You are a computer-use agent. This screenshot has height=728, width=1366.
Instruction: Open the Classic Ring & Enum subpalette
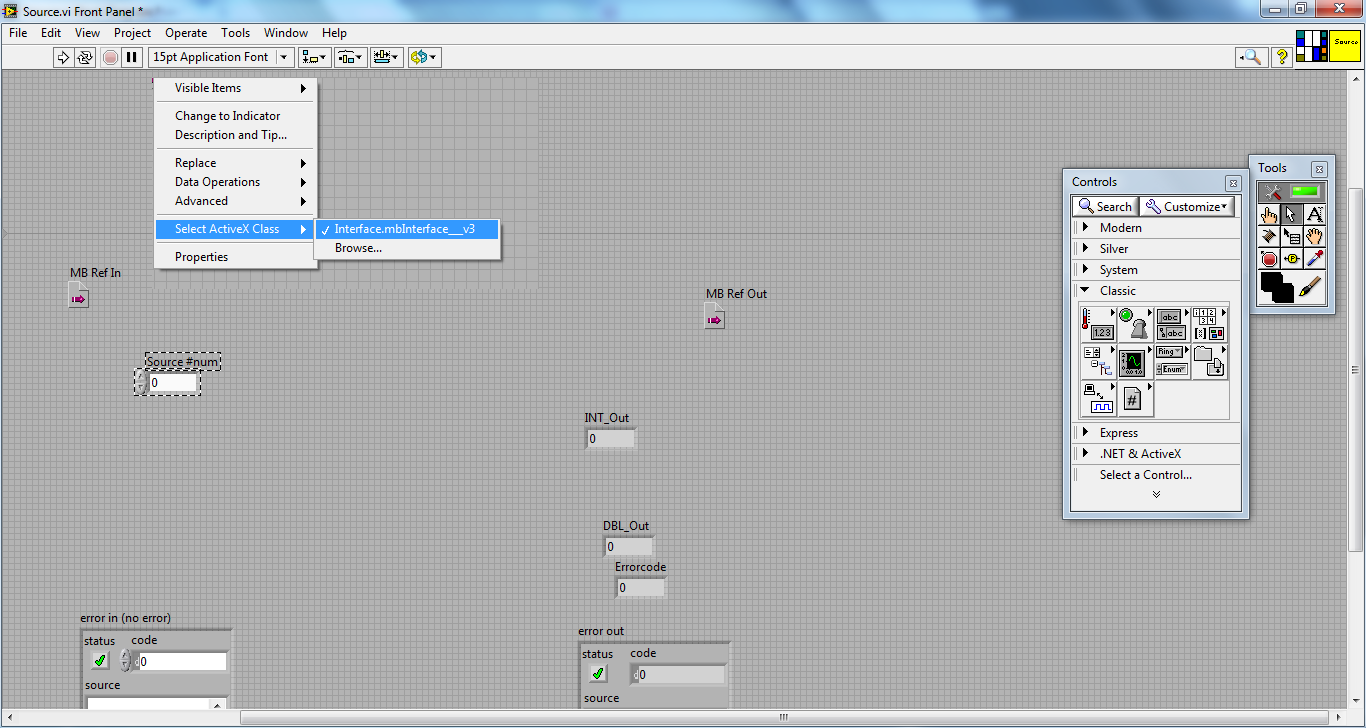tap(1172, 362)
